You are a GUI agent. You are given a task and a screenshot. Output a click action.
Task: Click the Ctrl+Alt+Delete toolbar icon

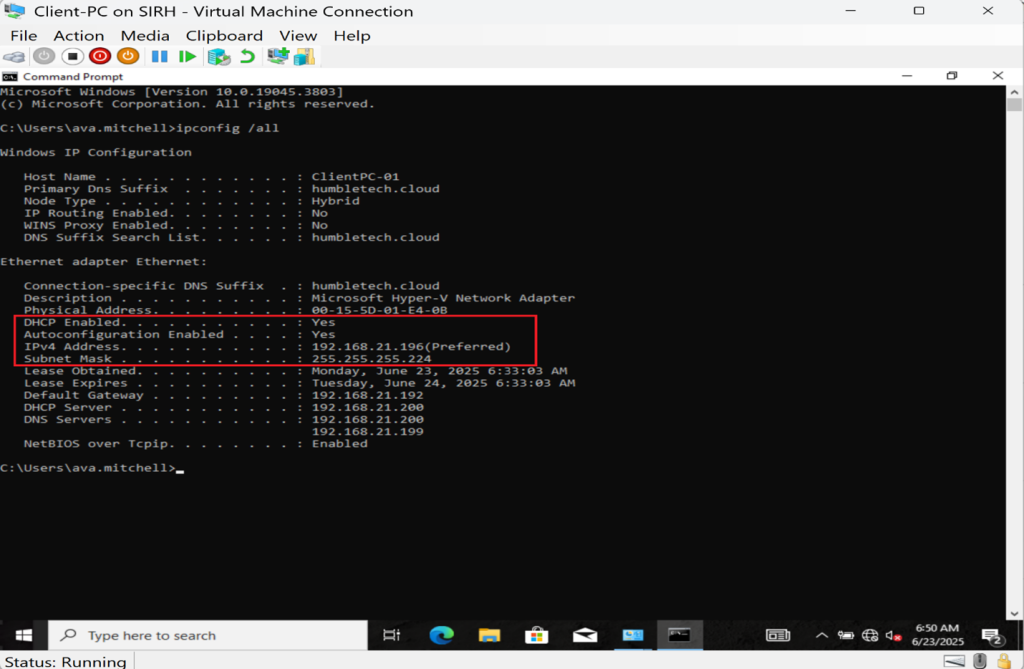click(x=15, y=57)
